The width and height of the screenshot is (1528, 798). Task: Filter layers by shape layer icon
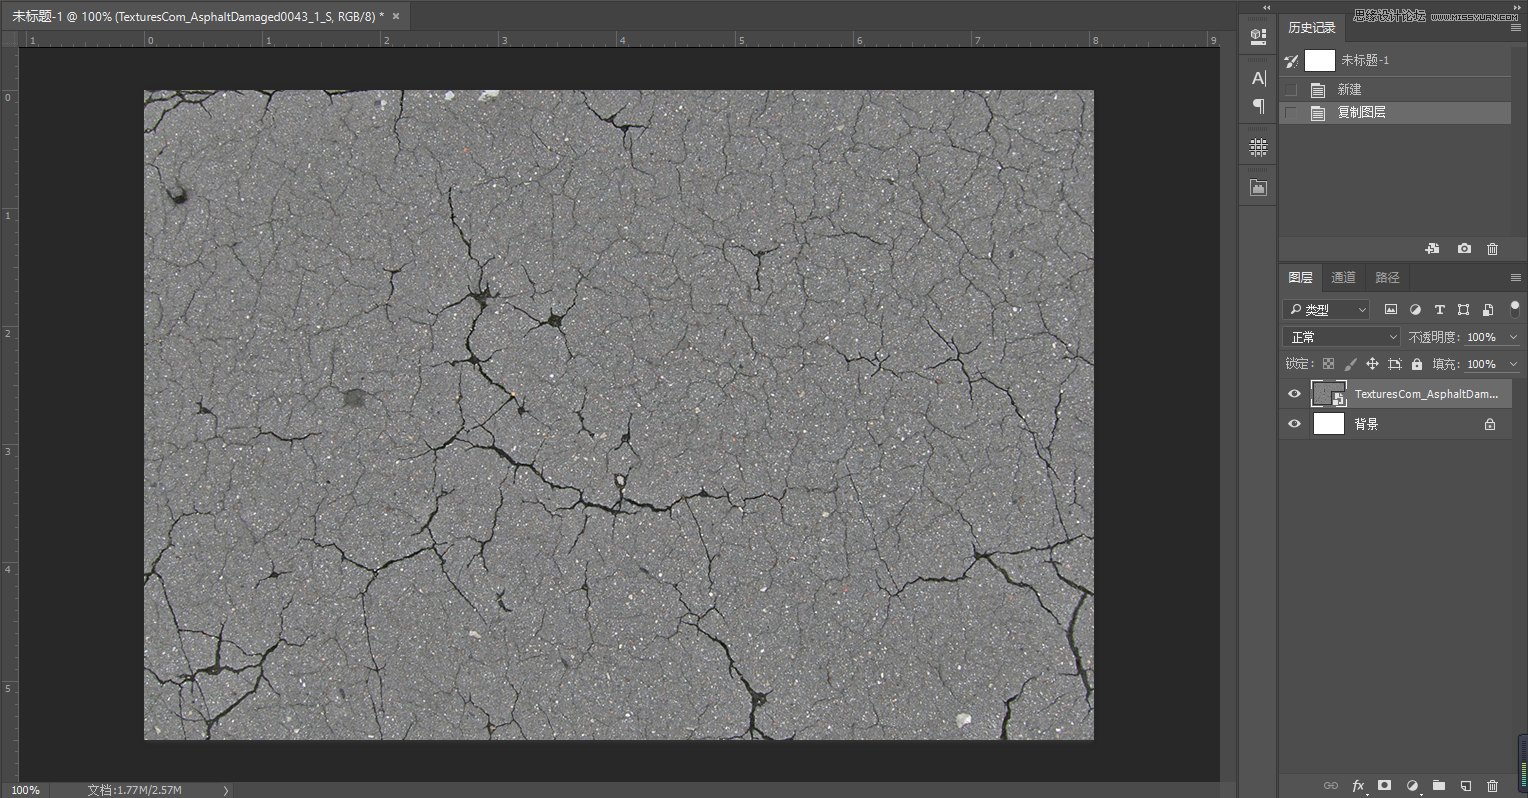(1463, 310)
